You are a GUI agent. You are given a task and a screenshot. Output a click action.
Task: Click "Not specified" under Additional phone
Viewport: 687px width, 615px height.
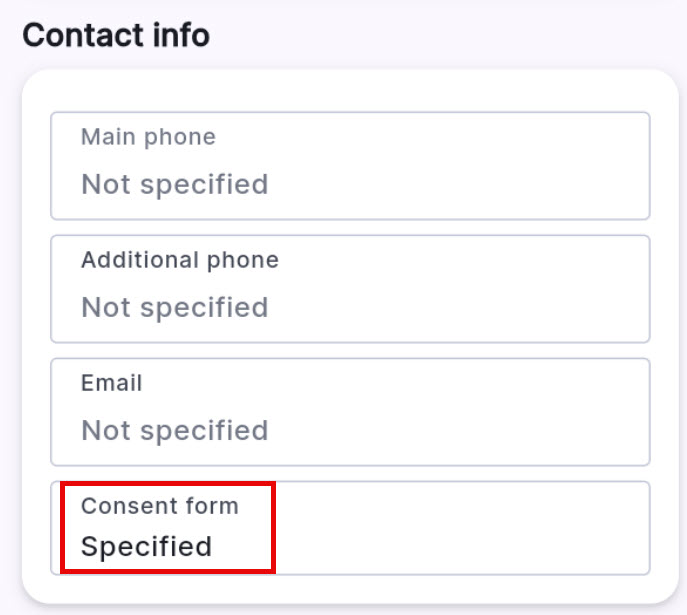coord(175,307)
